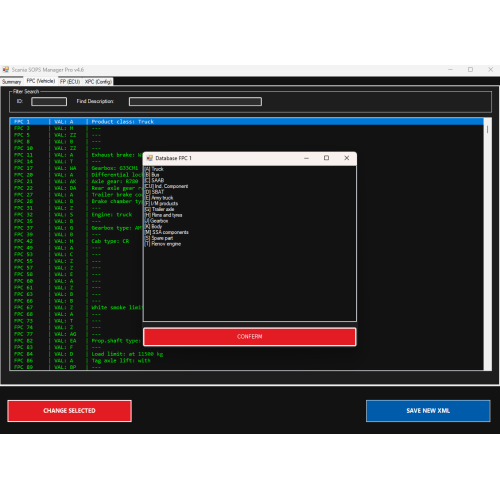Focus the Find Description search field
This screenshot has width=500, height=500.
195,102
